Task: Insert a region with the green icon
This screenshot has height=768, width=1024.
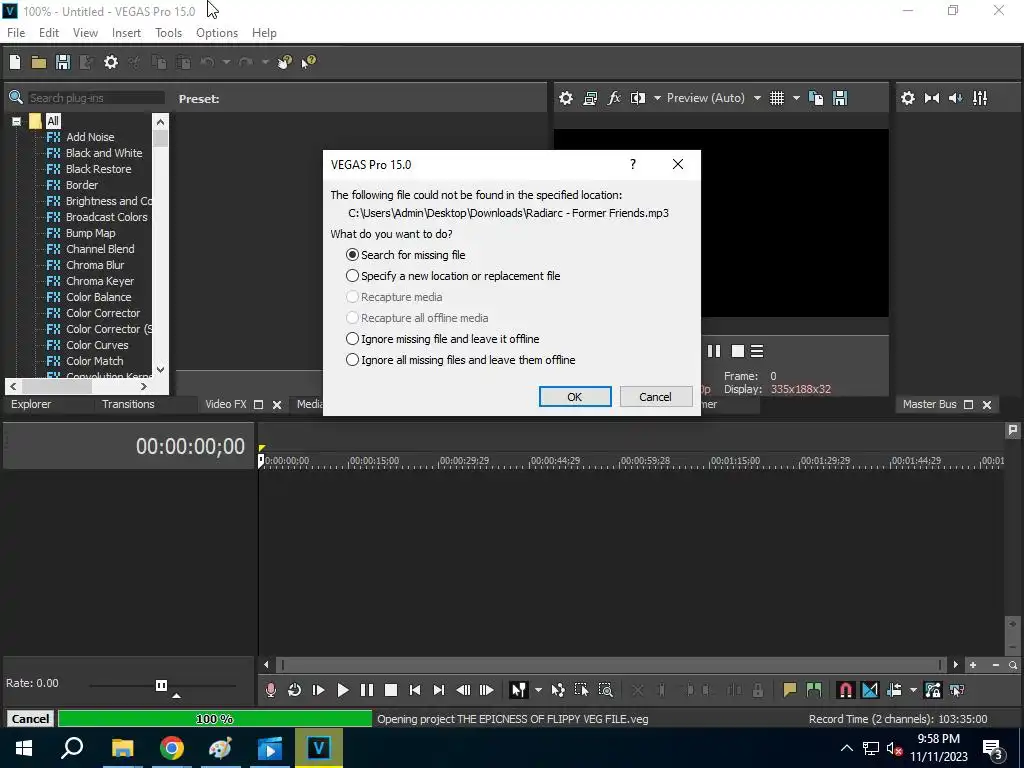Action: point(814,690)
